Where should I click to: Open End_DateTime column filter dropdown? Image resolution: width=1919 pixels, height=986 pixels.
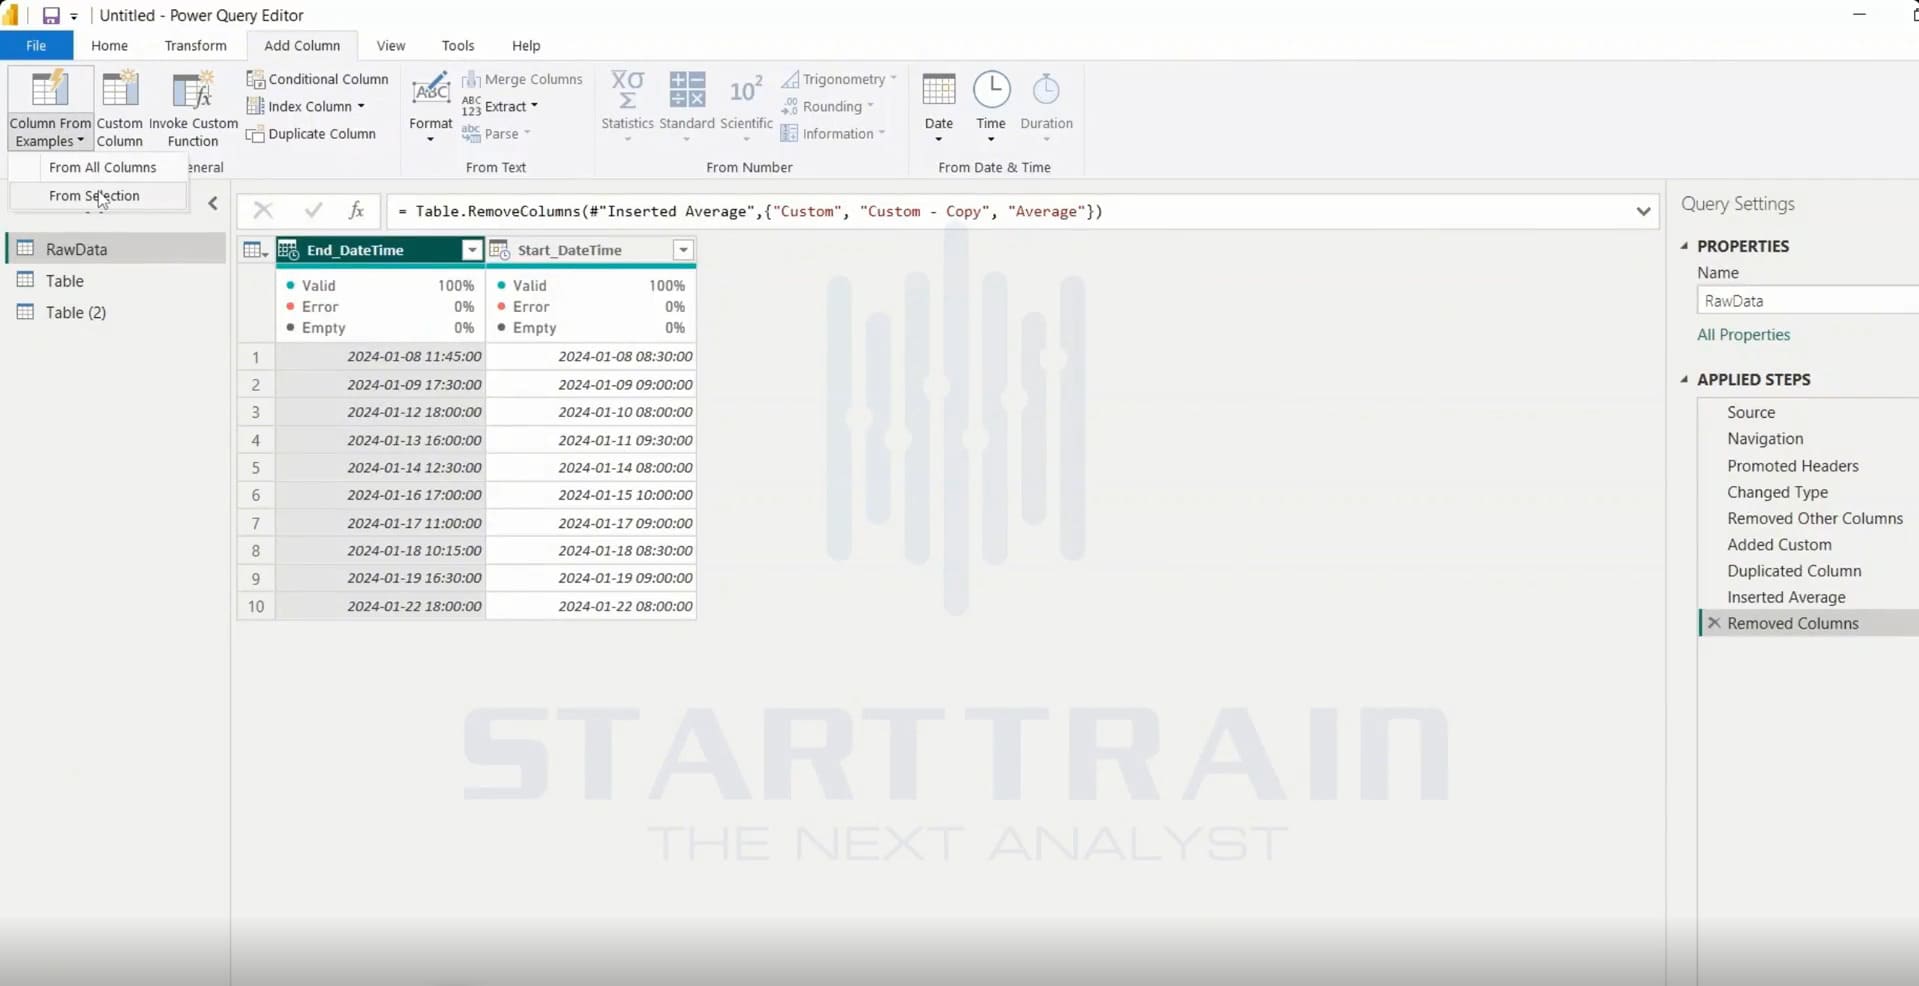(472, 250)
